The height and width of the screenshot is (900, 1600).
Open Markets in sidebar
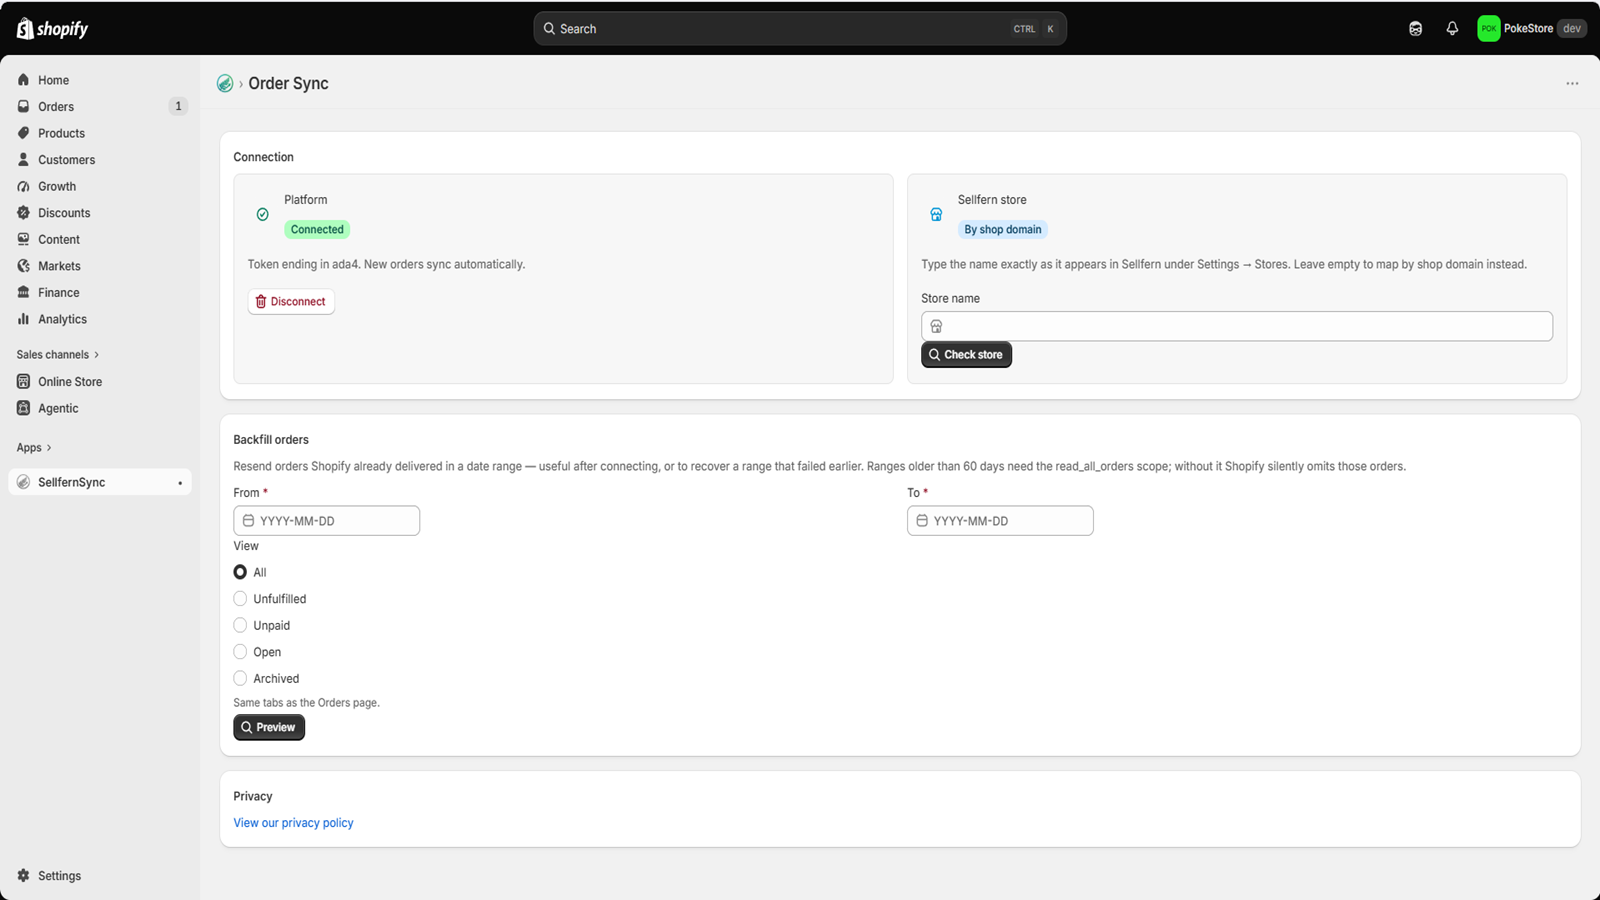click(100, 266)
